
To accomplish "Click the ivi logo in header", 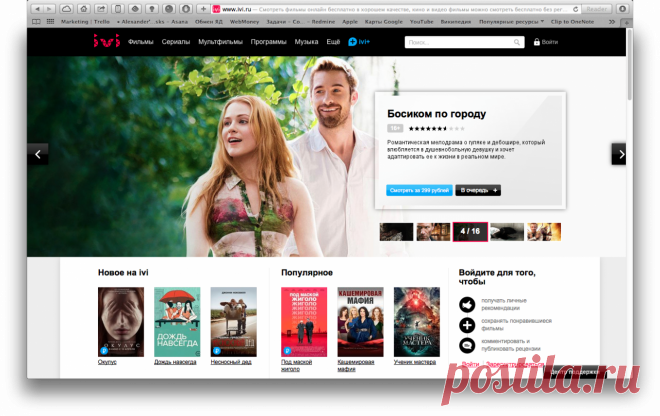I will [x=106, y=42].
